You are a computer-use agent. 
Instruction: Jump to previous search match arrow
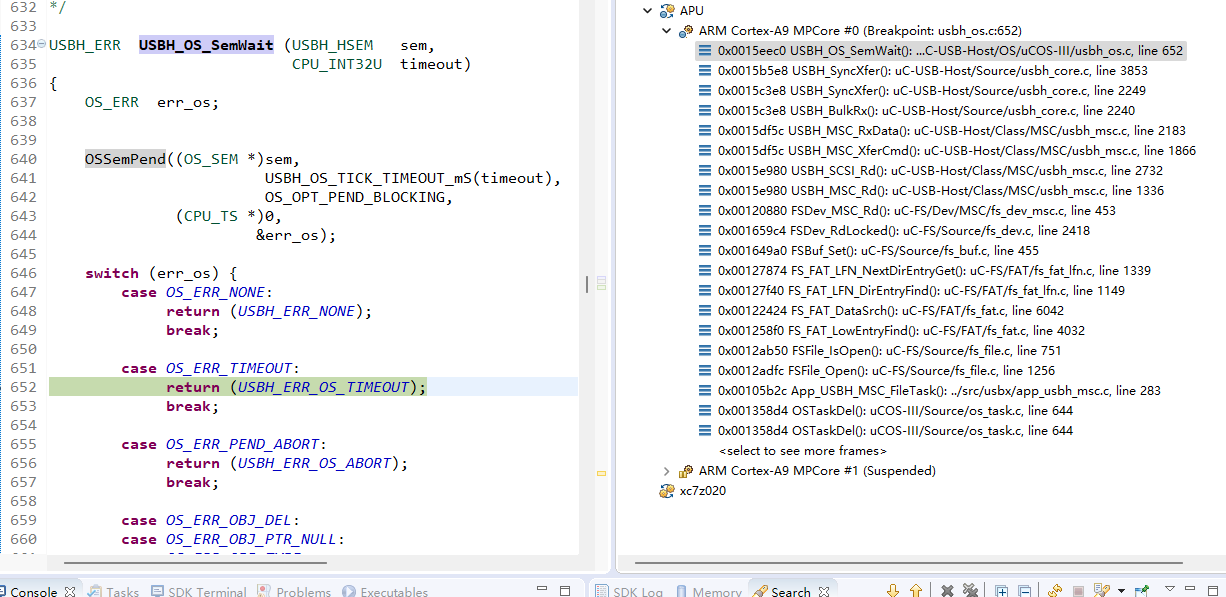[916, 591]
